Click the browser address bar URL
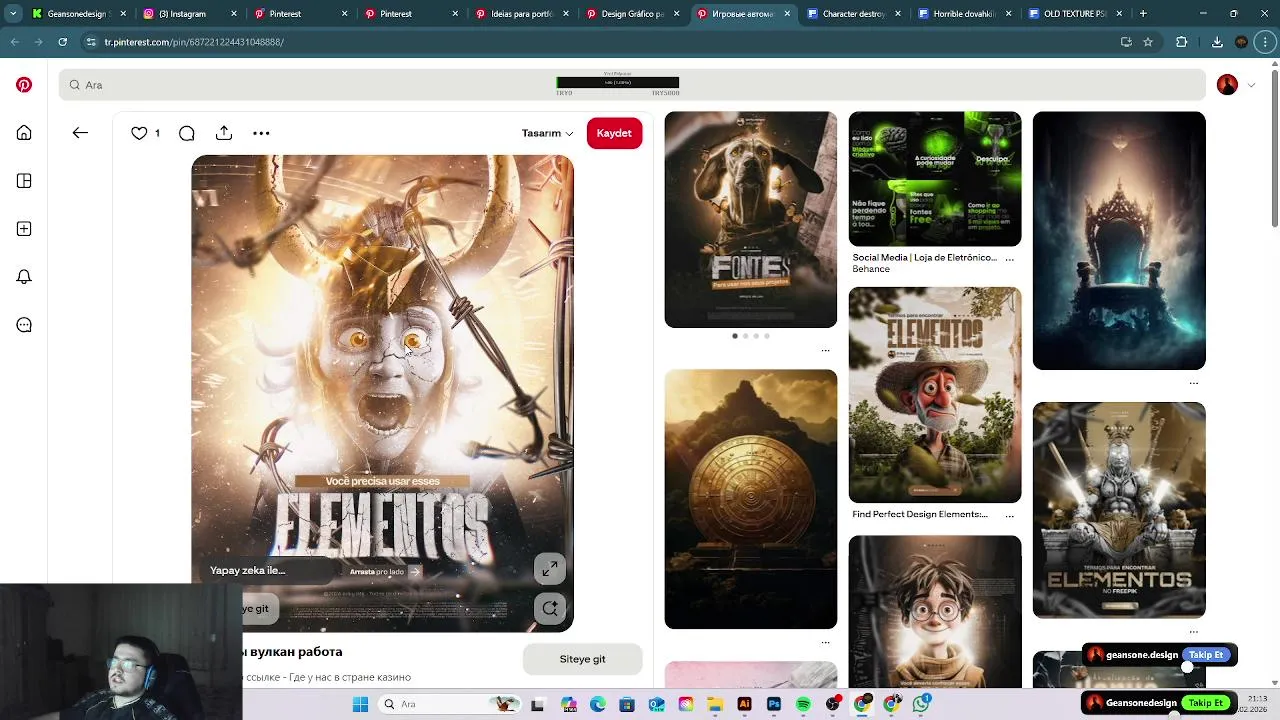The width and height of the screenshot is (1280, 720). click(x=194, y=42)
